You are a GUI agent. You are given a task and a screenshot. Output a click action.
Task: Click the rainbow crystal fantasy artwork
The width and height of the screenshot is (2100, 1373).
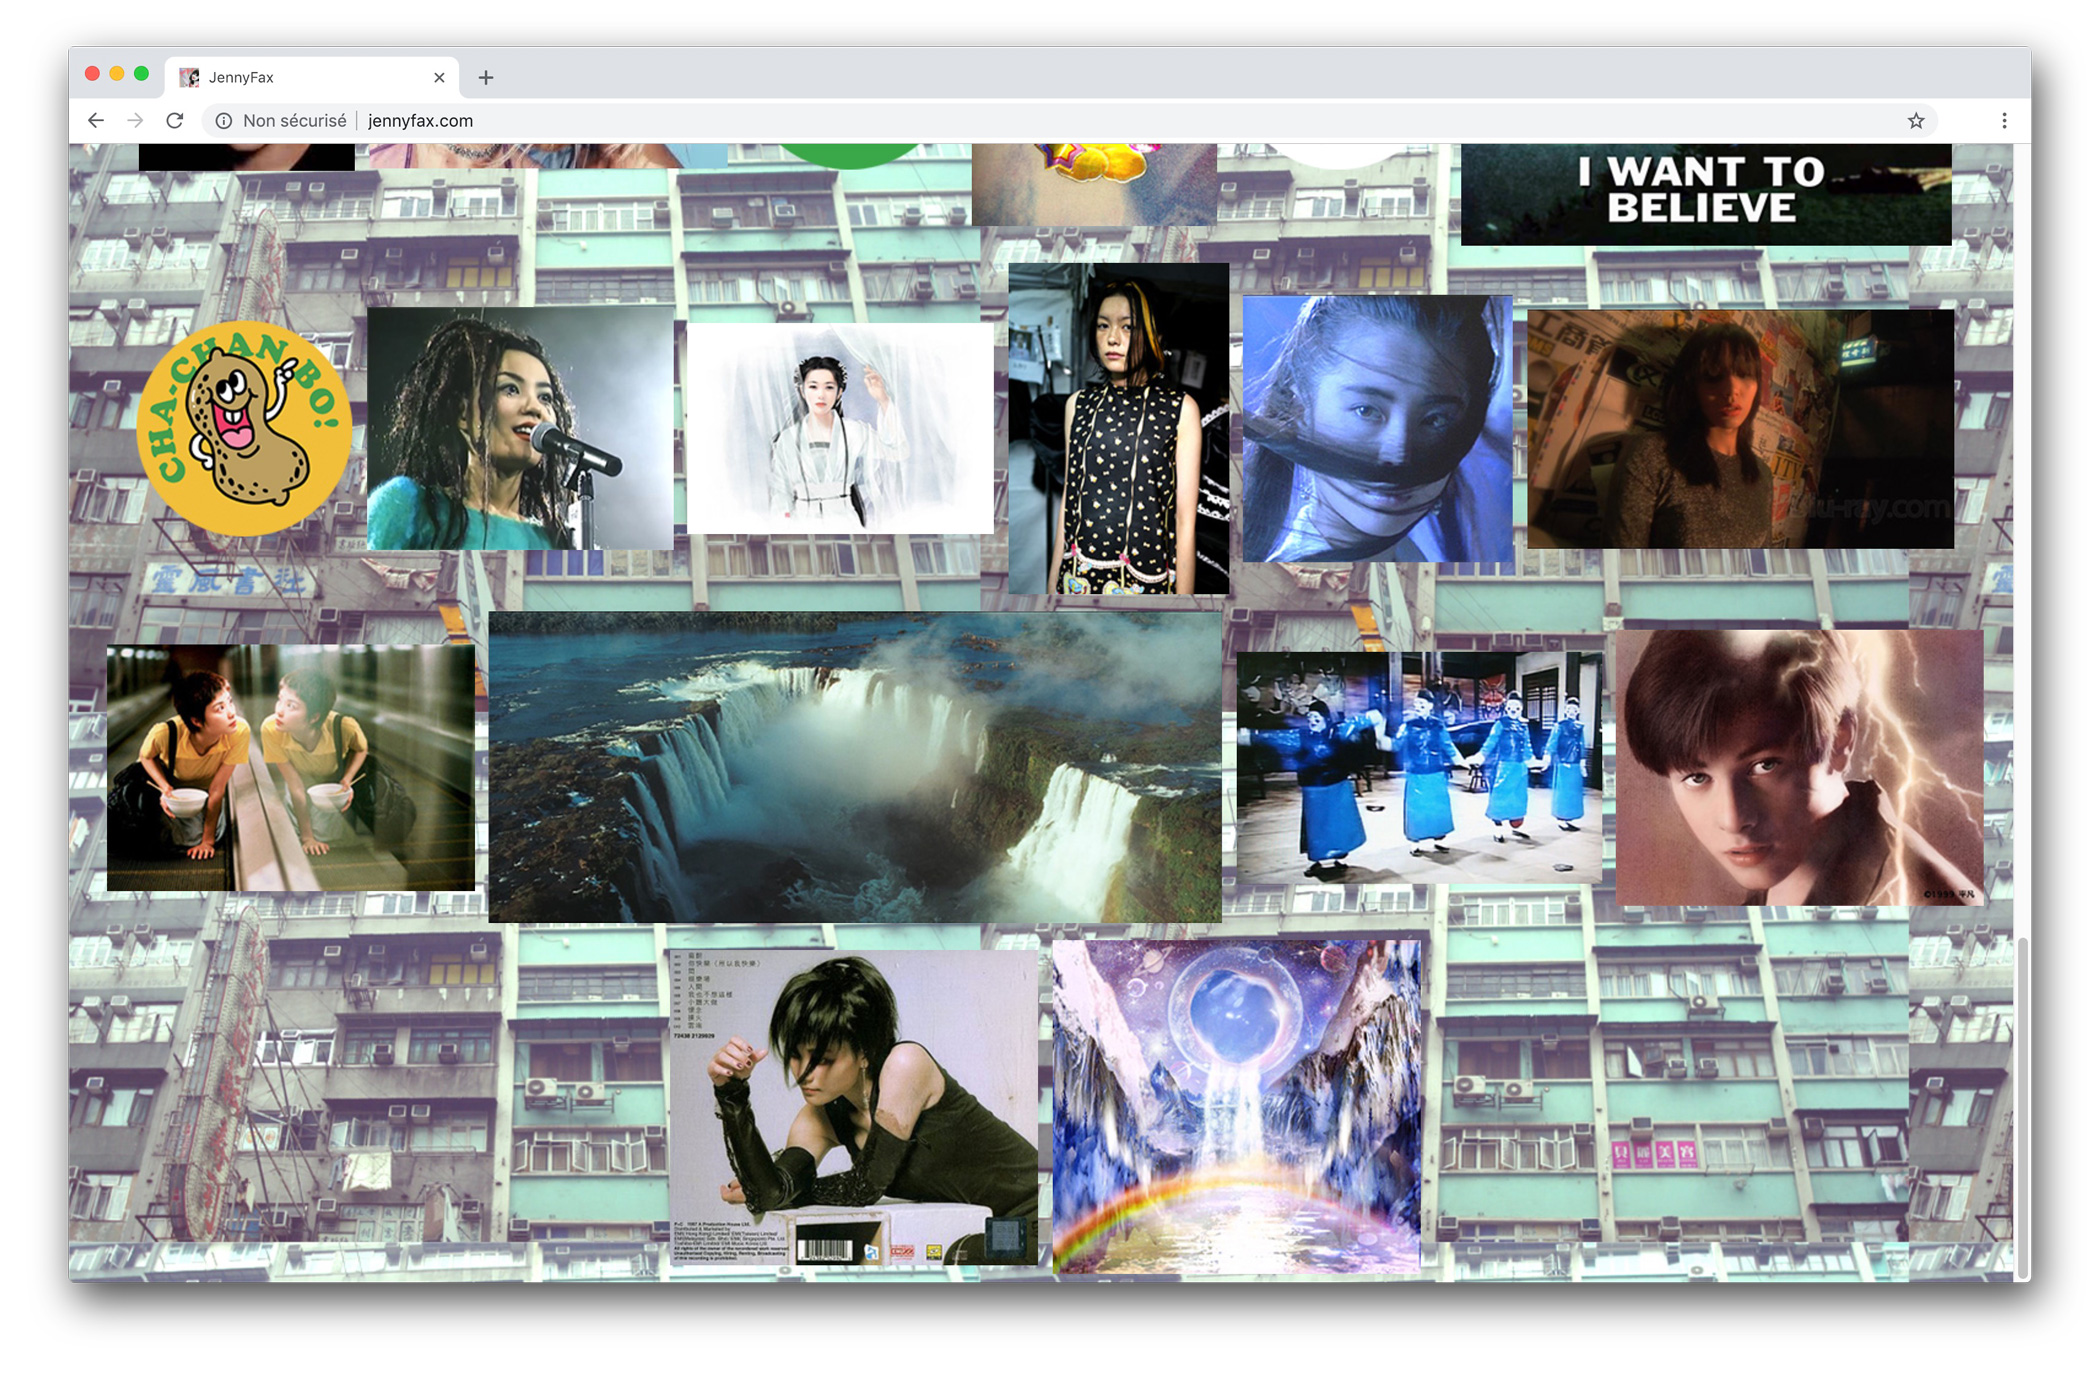coord(1236,1105)
